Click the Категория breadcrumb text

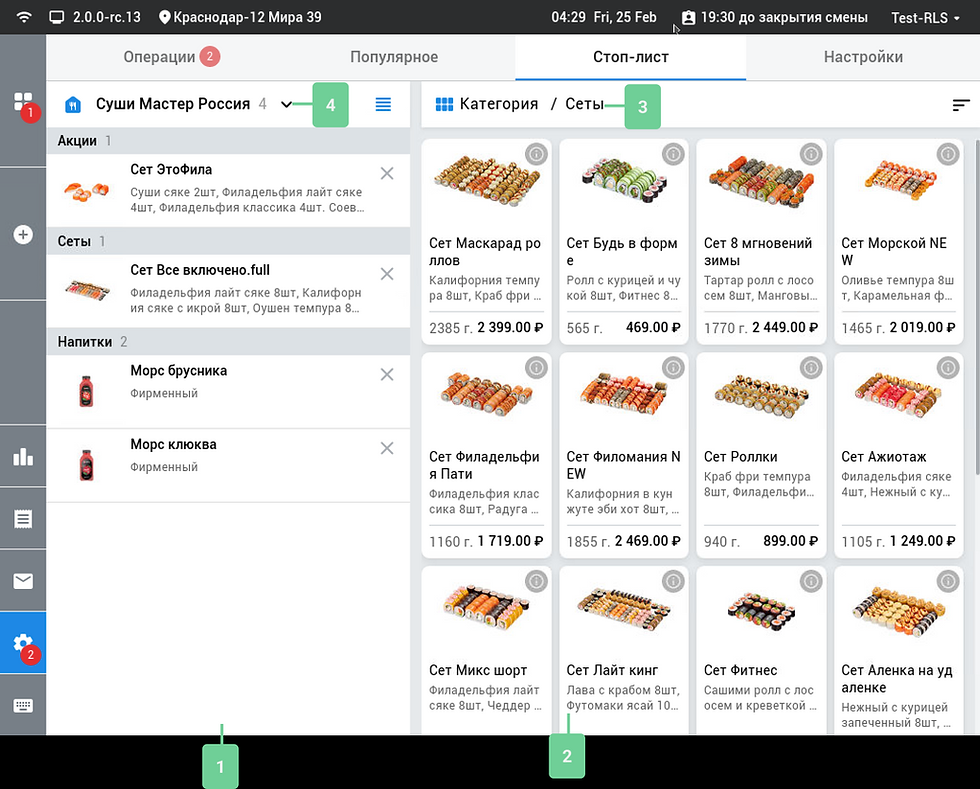pyautogui.click(x=498, y=104)
